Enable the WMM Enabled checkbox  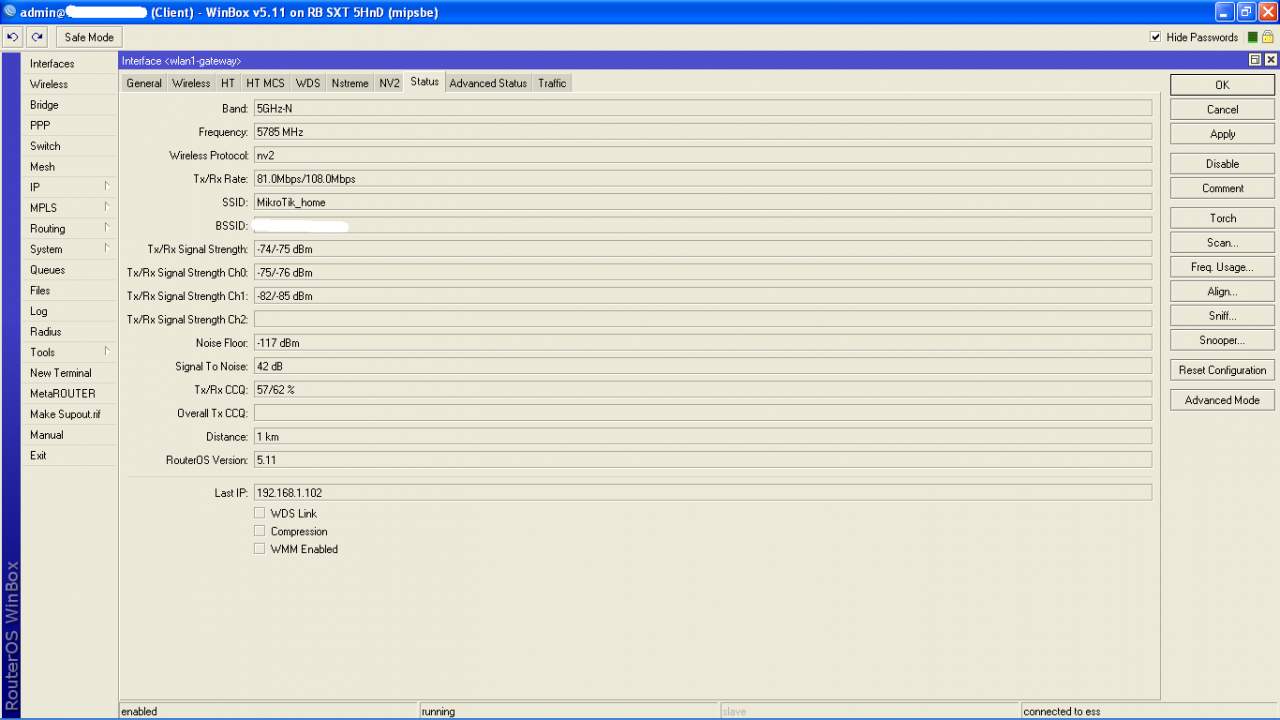(259, 549)
